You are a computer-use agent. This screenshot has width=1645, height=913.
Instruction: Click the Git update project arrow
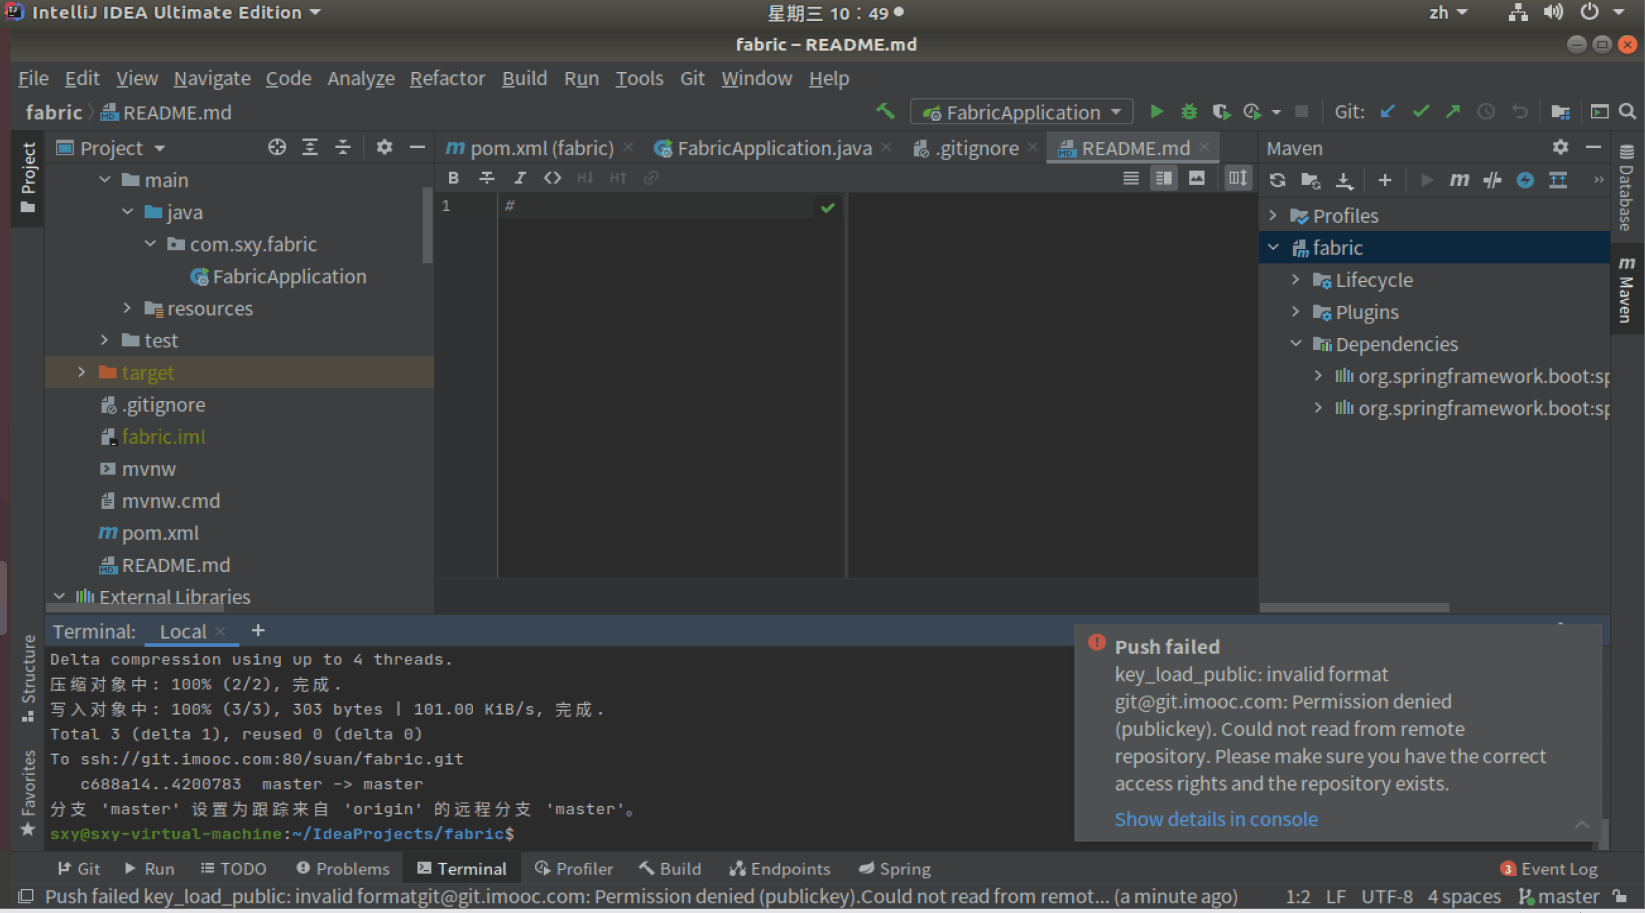(1388, 111)
